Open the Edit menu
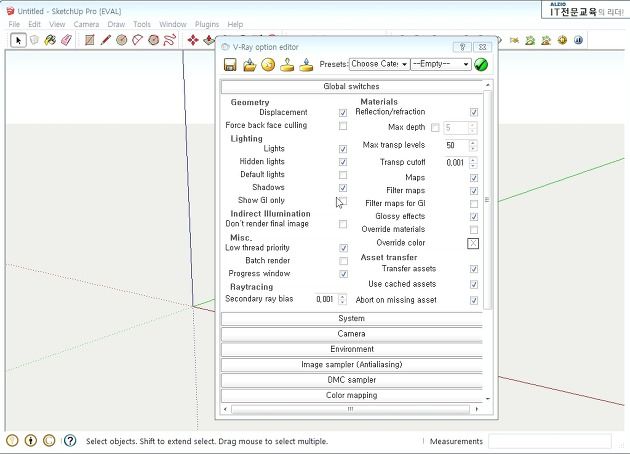This screenshot has height=454, width=630. click(x=35, y=25)
